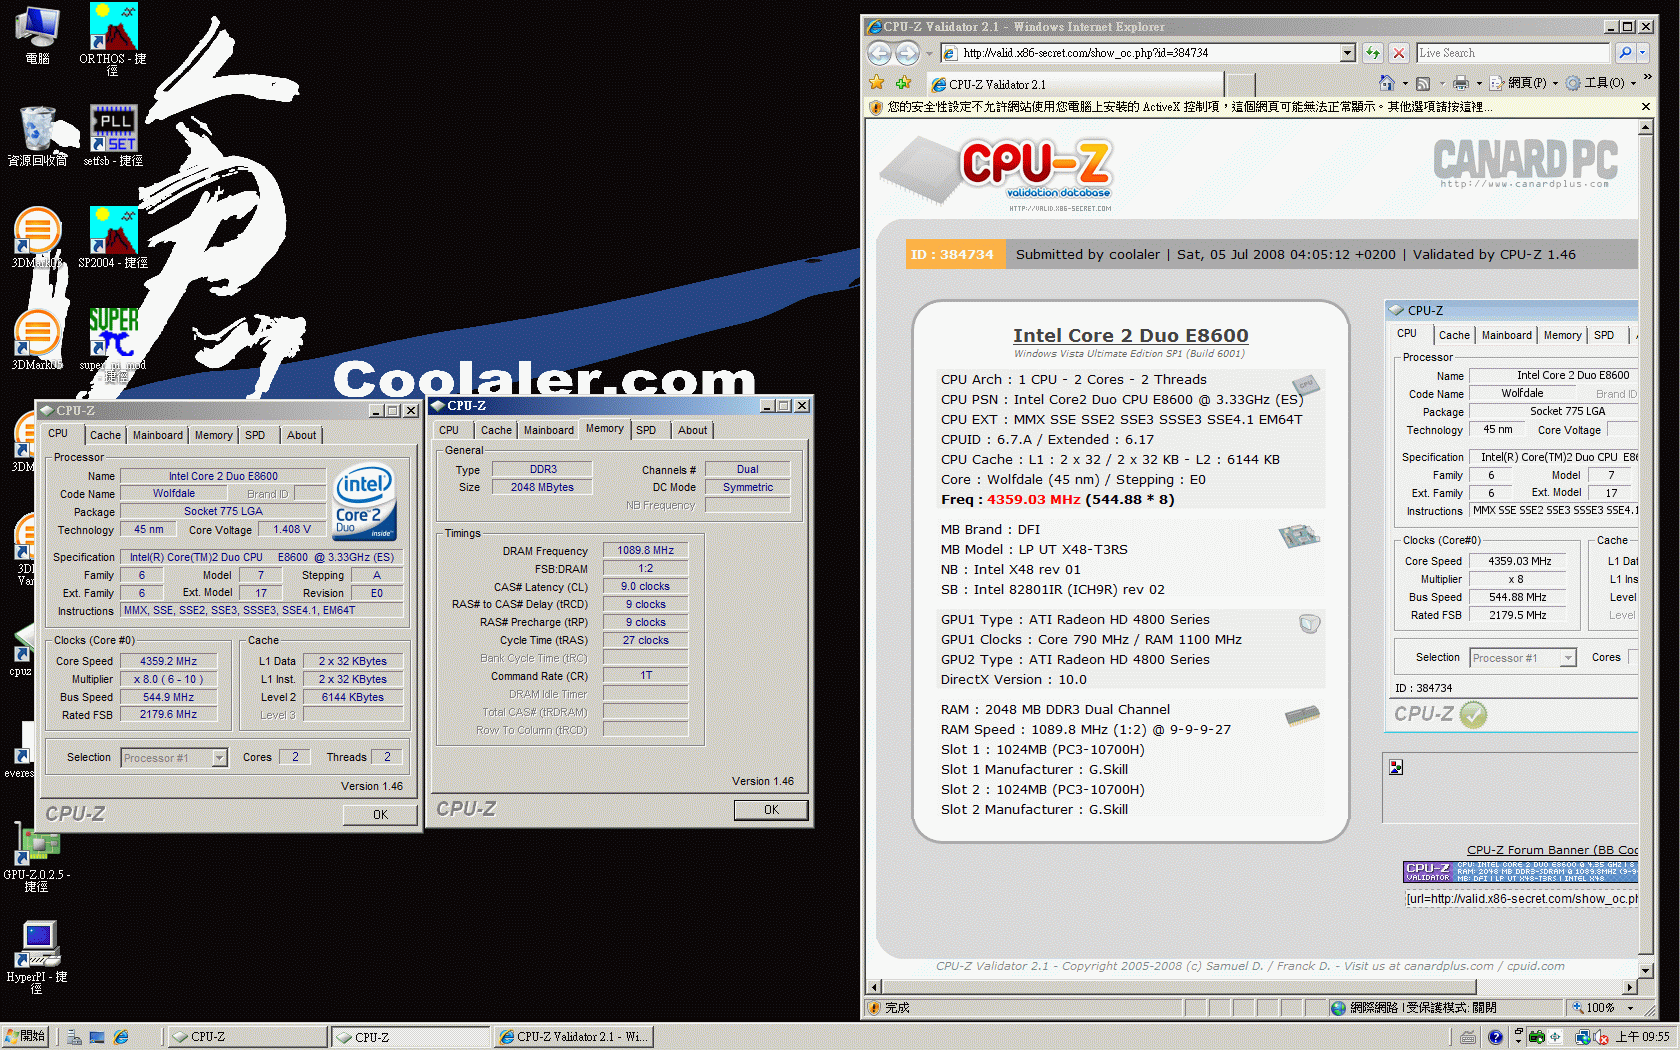Expand the Home button dropdown arrow
The width and height of the screenshot is (1680, 1050).
1404,84
